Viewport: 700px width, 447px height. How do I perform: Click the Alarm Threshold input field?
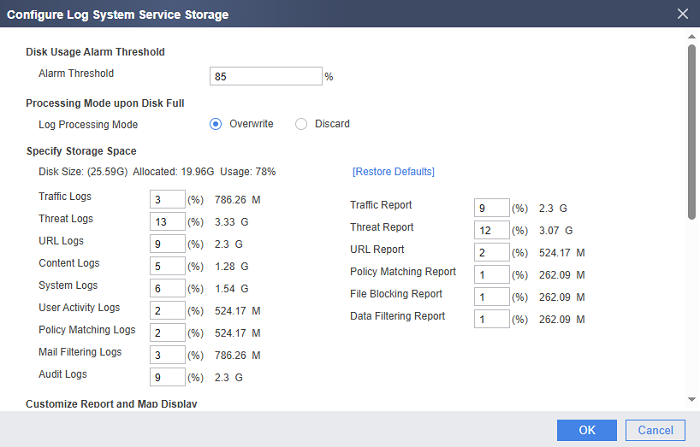[265, 76]
